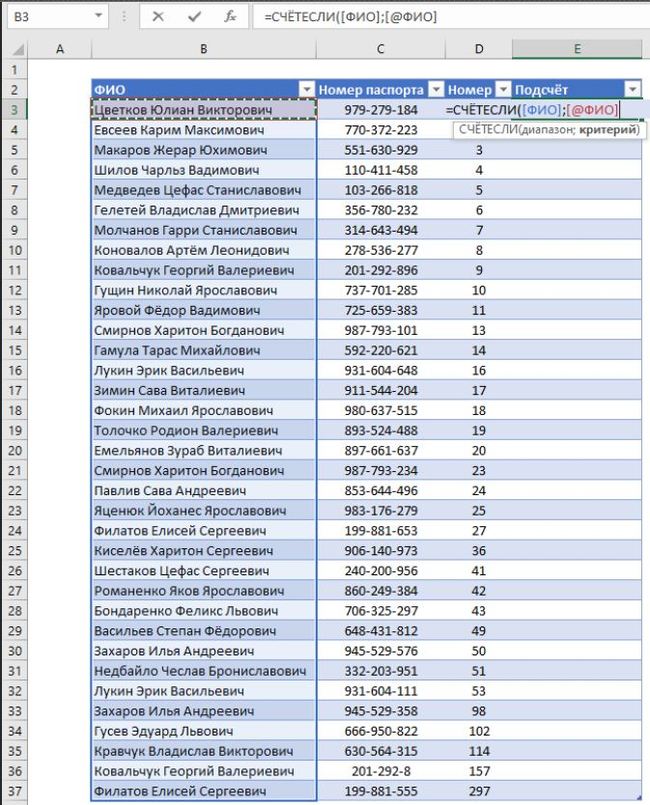Click passport number 201-292-8
Image resolution: width=650 pixels, height=805 pixels.
[x=381, y=771]
